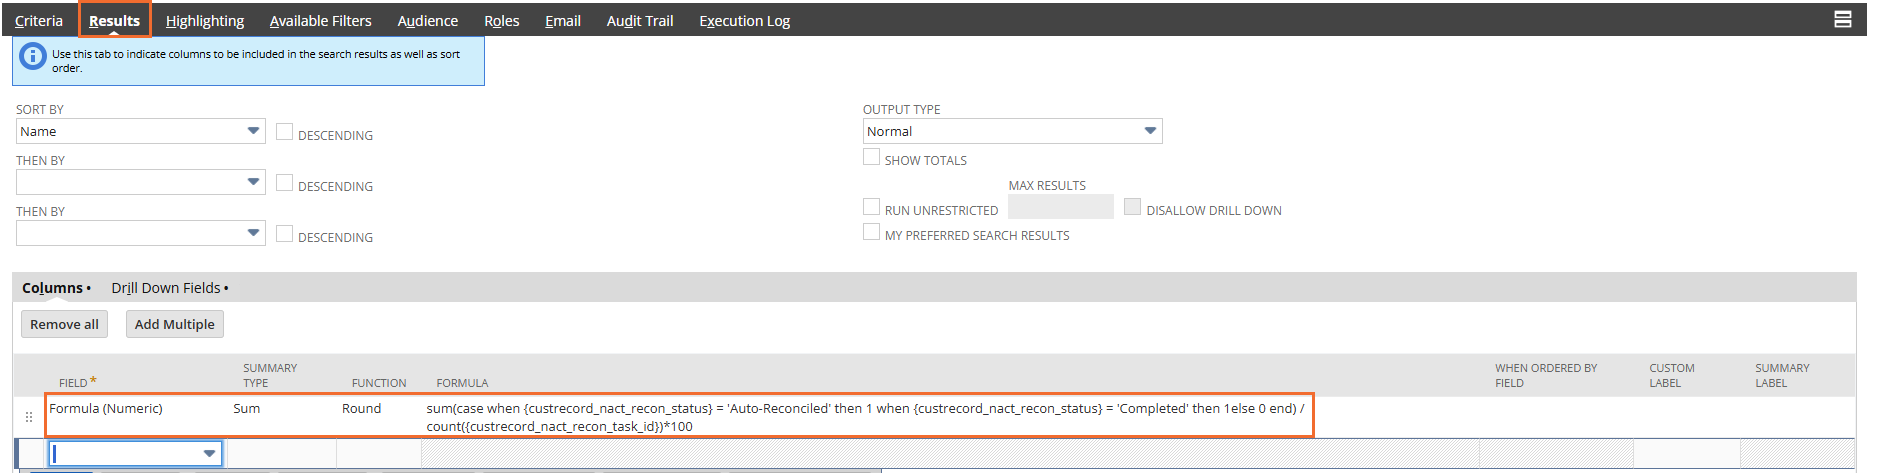Grab the drag handle on Formula row
This screenshot has width=1879, height=473.
[28, 417]
